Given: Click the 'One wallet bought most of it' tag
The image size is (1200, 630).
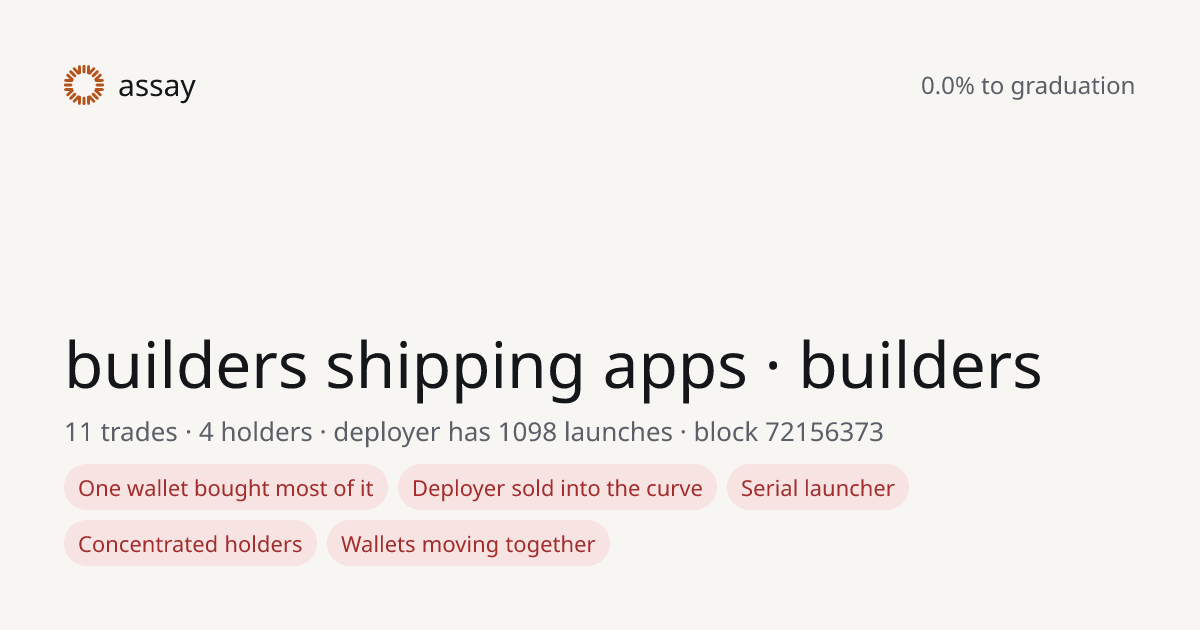Looking at the screenshot, I should (226, 488).
